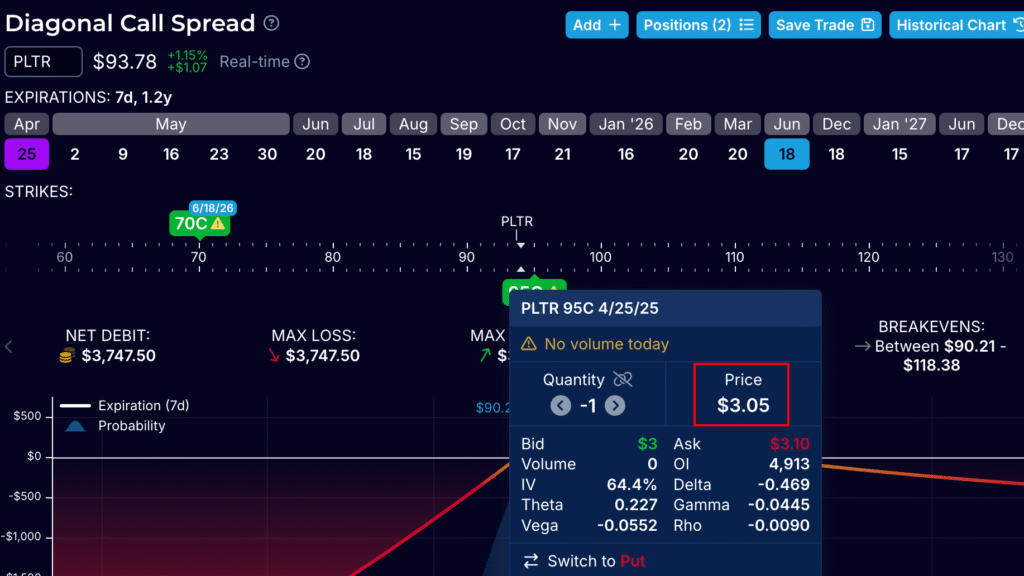Click the Mar month header
1024x576 pixels.
(x=738, y=124)
